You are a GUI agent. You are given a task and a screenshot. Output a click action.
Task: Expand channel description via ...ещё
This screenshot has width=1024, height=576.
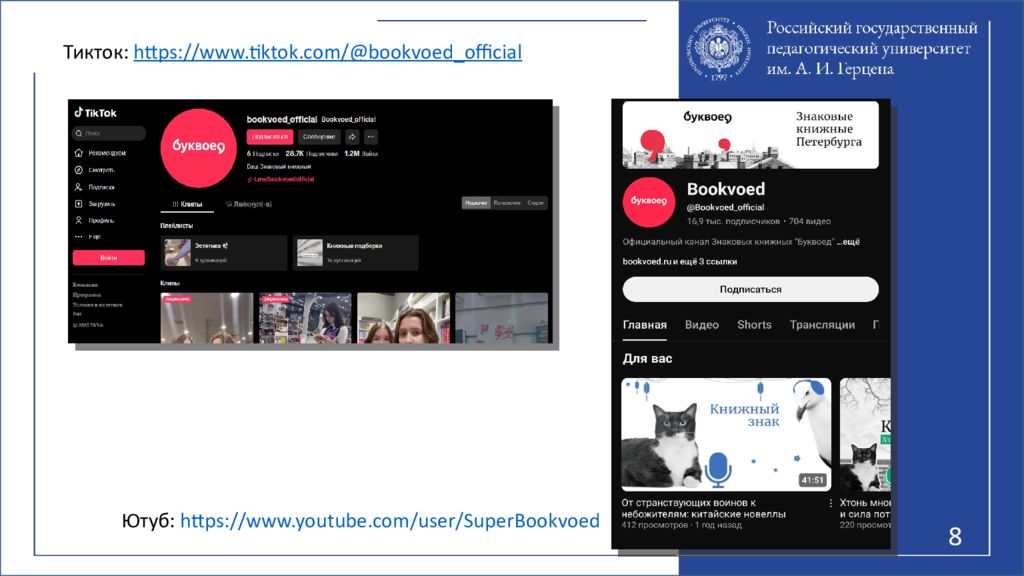pos(848,242)
